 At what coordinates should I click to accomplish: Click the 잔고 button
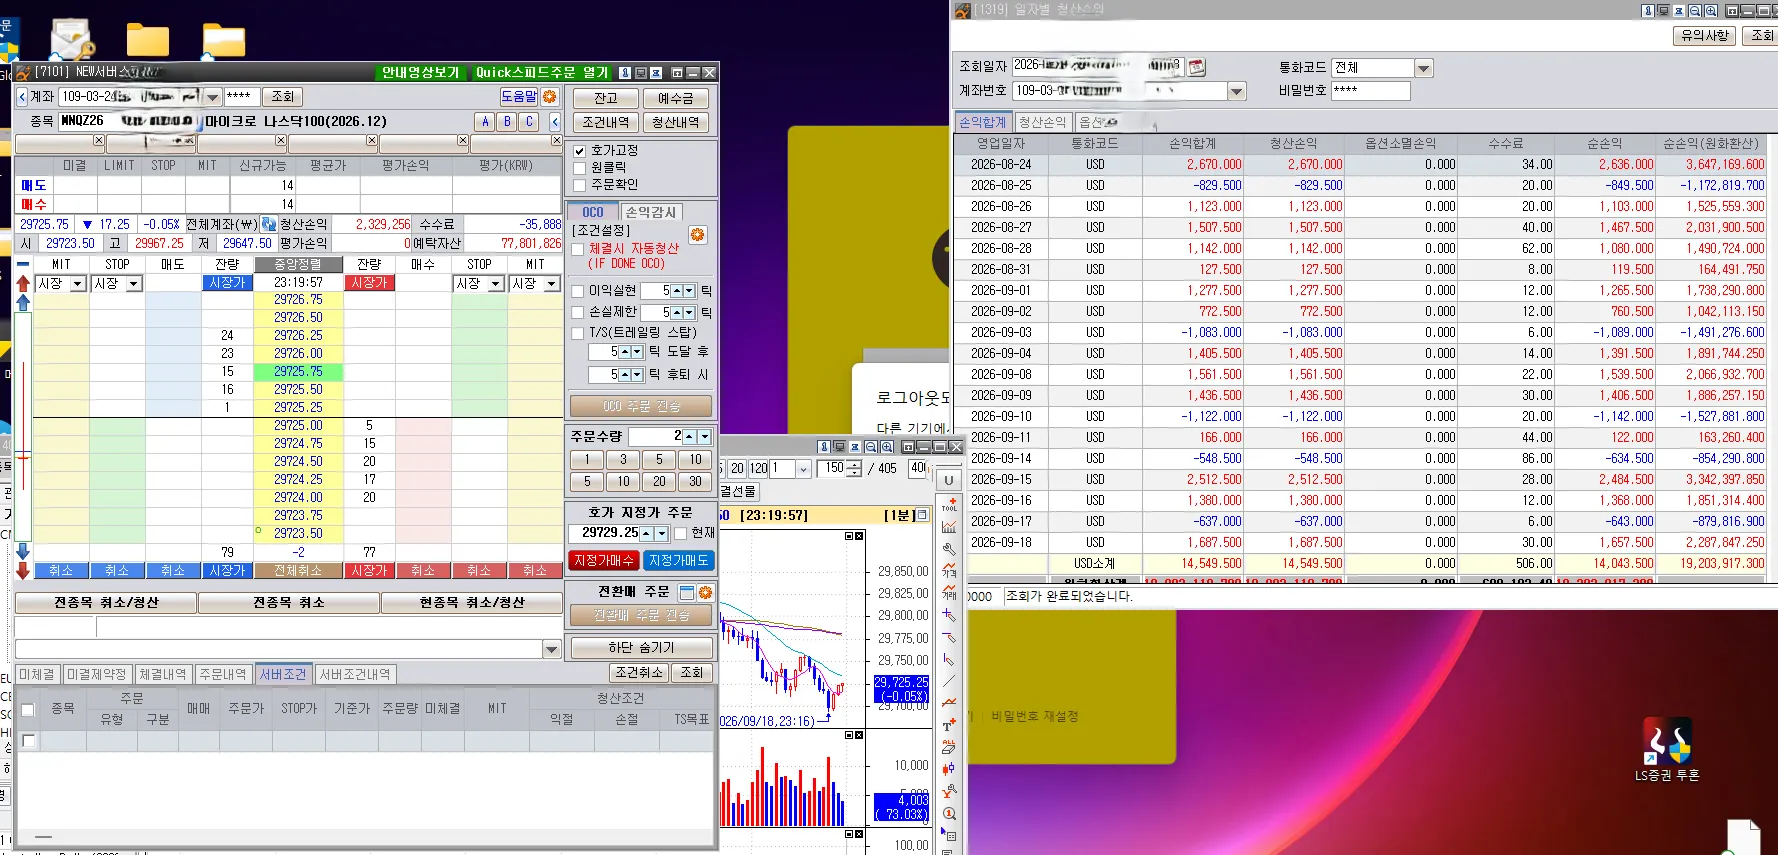(605, 98)
